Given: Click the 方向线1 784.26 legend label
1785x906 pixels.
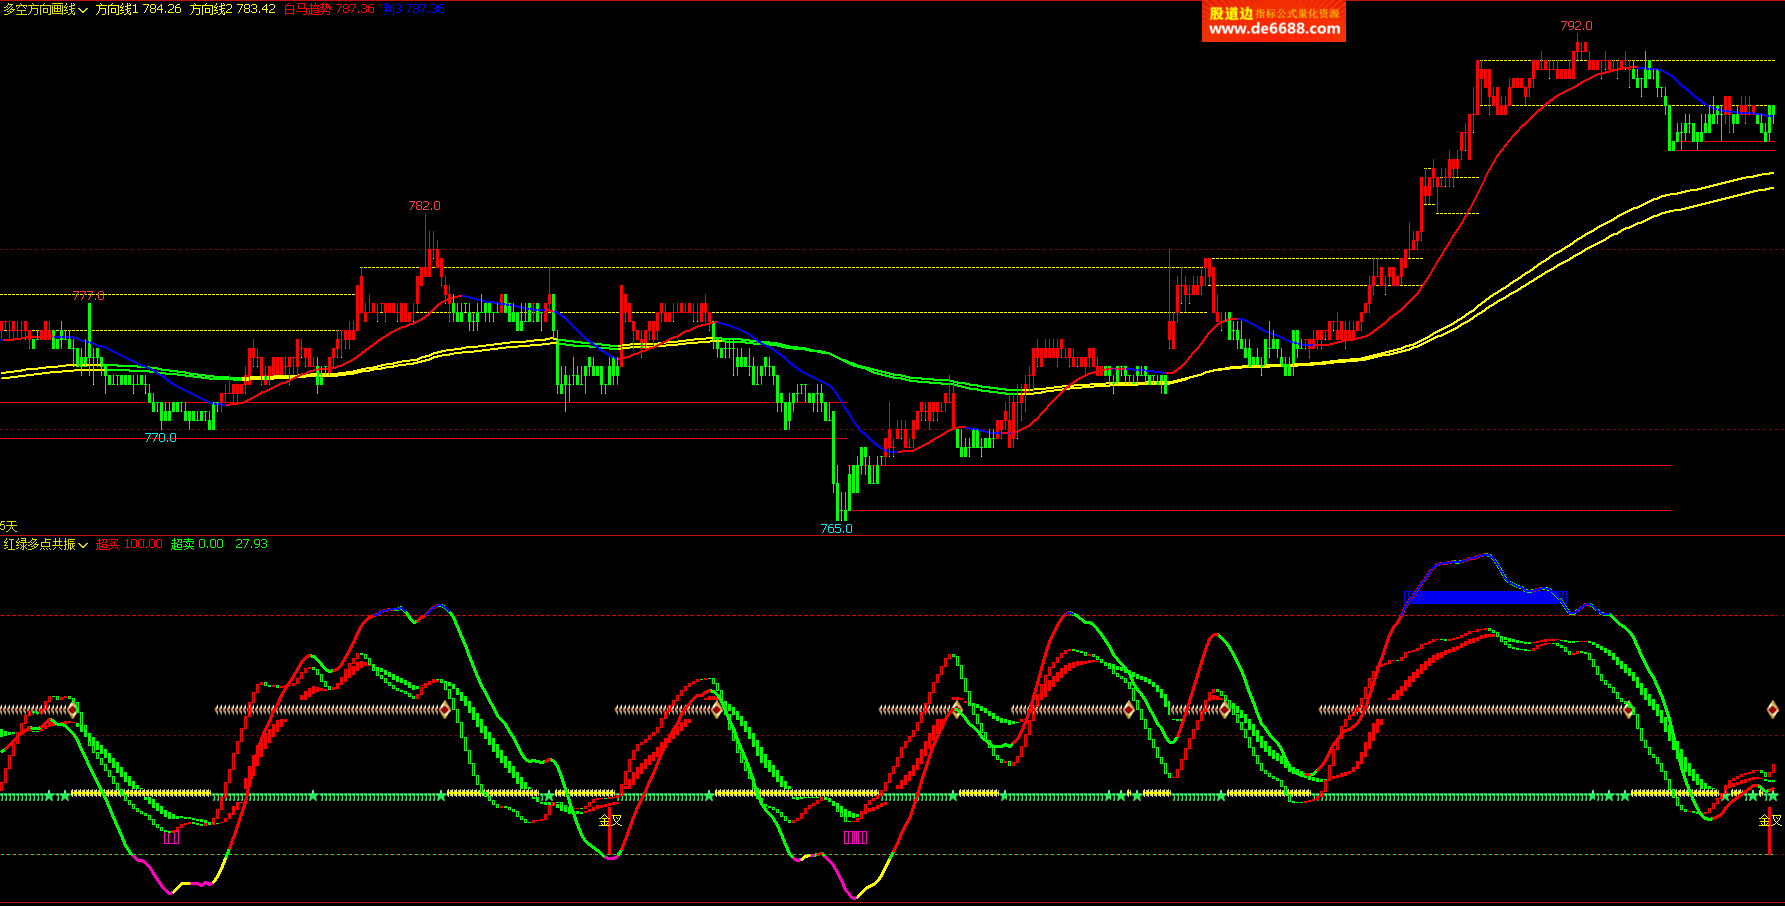Looking at the screenshot, I should 138,9.
